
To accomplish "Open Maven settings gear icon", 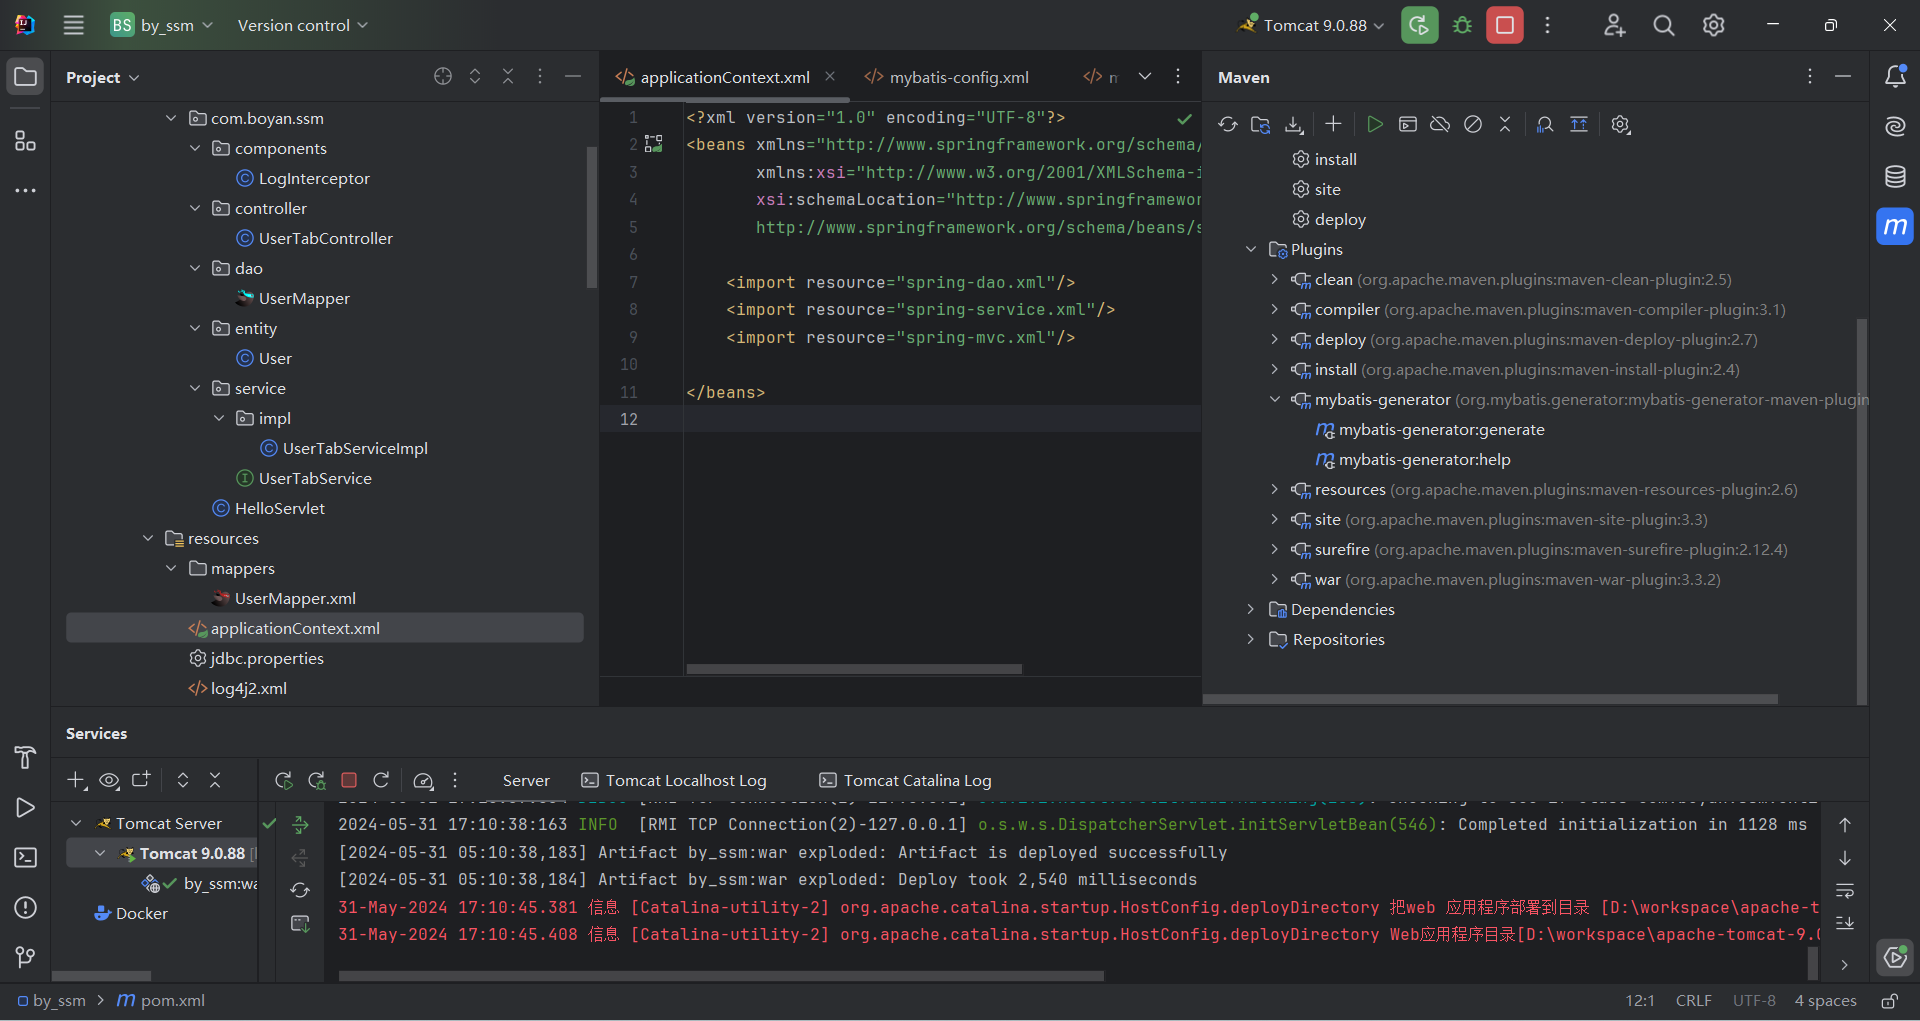I will coord(1621,124).
